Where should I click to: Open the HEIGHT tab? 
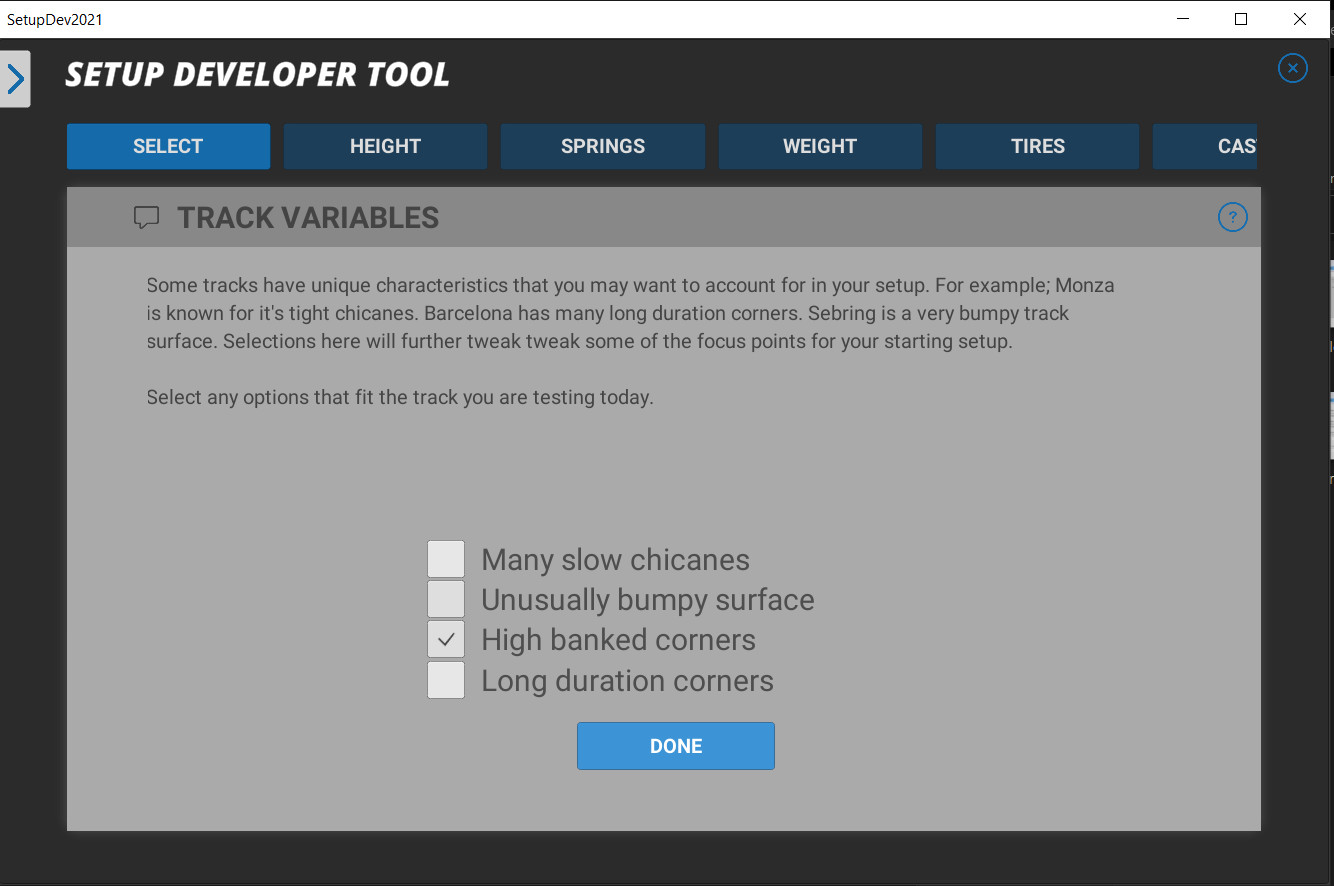pos(385,147)
